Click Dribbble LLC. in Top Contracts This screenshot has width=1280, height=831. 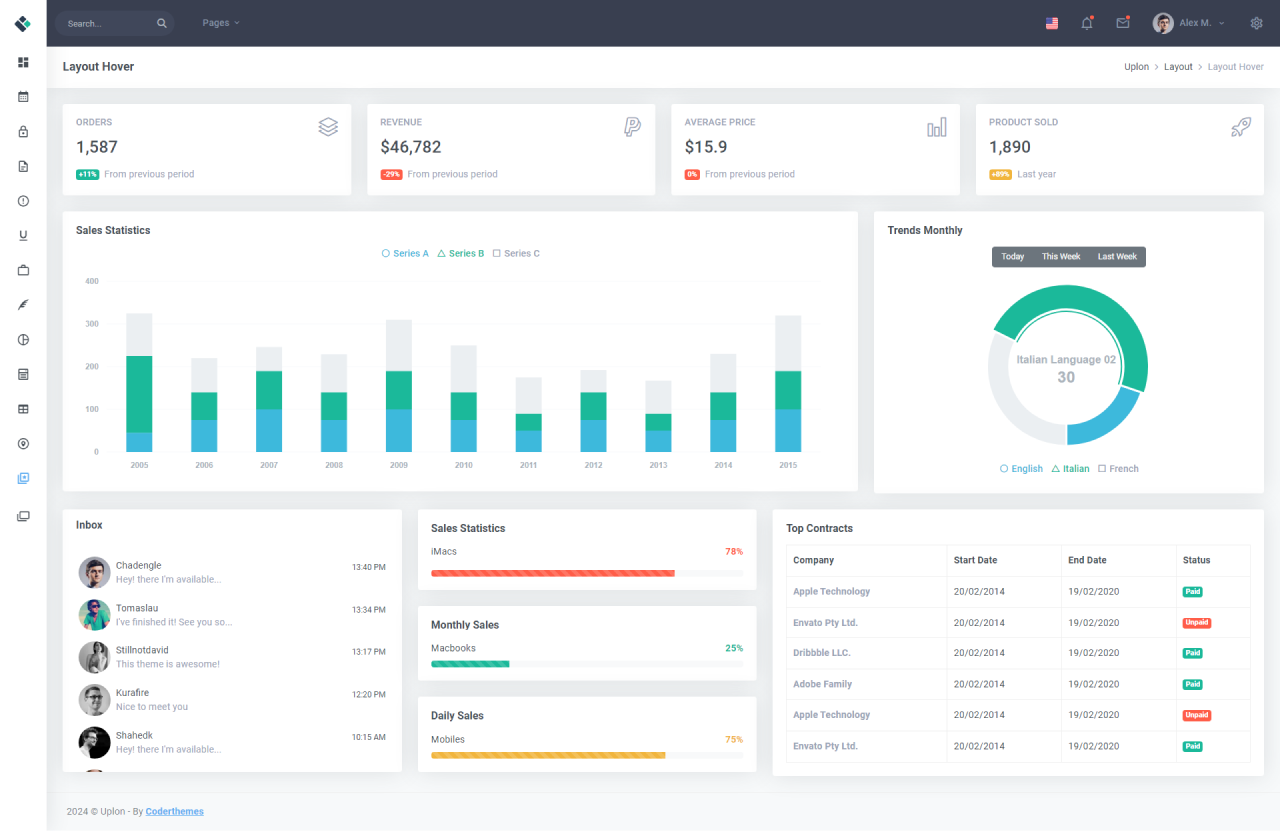pos(821,653)
